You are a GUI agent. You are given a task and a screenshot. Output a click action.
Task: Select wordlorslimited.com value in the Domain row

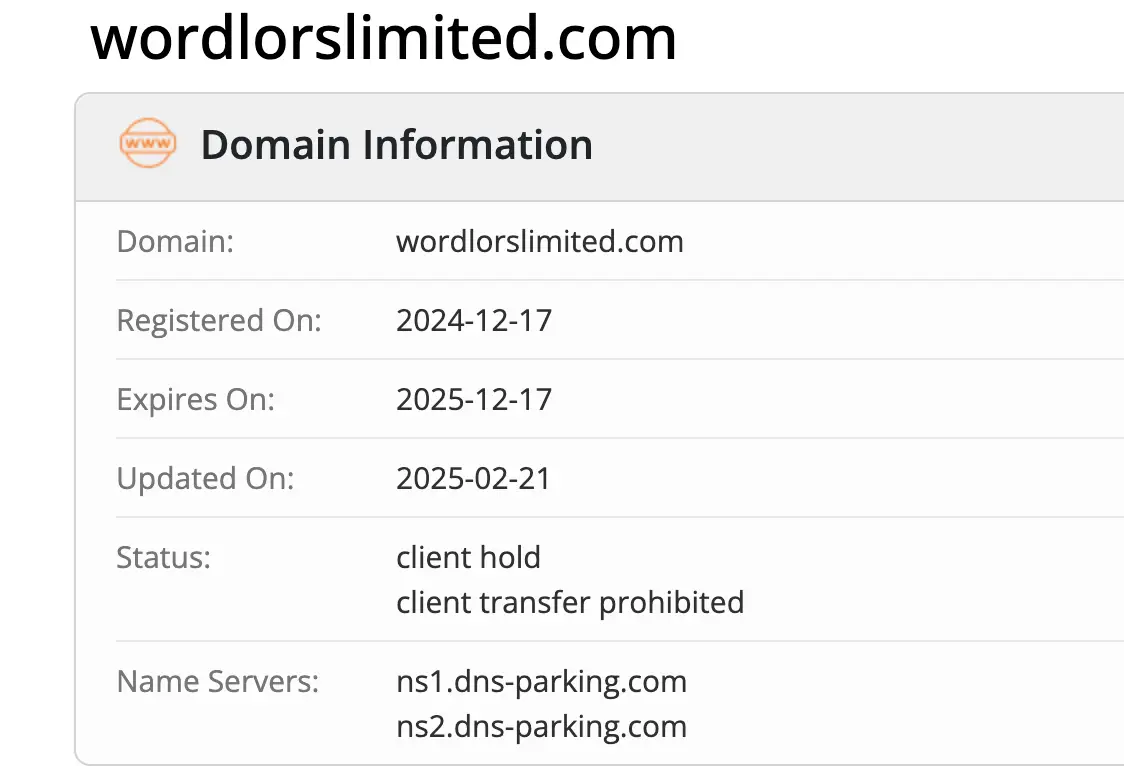pyautogui.click(x=539, y=242)
